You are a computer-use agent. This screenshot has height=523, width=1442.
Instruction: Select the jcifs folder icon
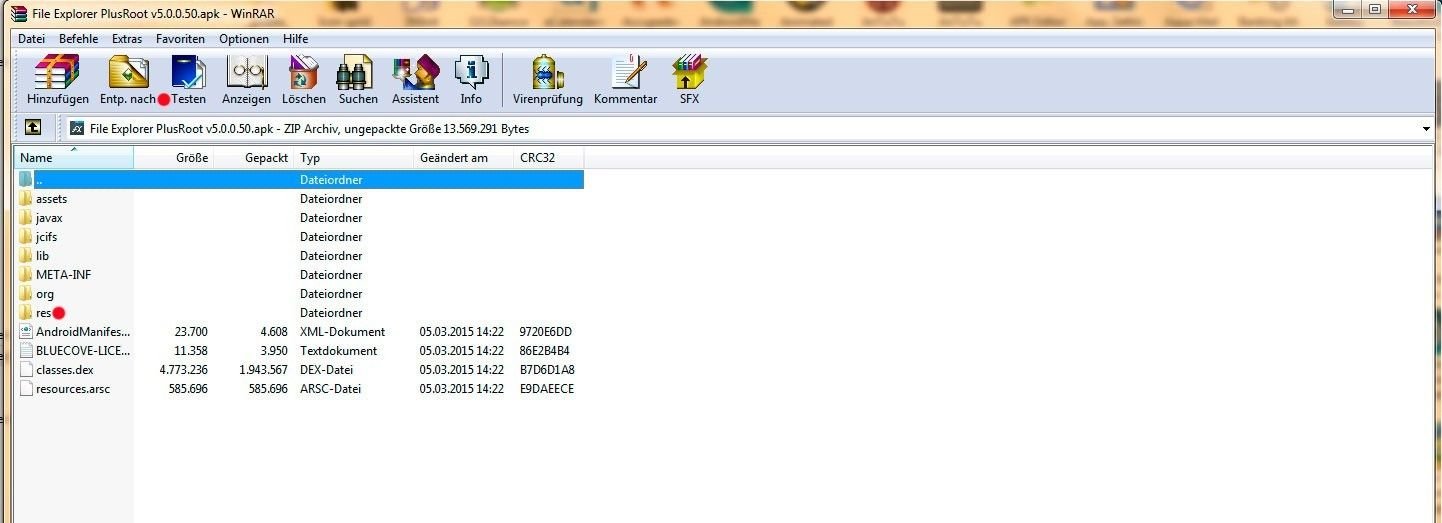coord(26,237)
